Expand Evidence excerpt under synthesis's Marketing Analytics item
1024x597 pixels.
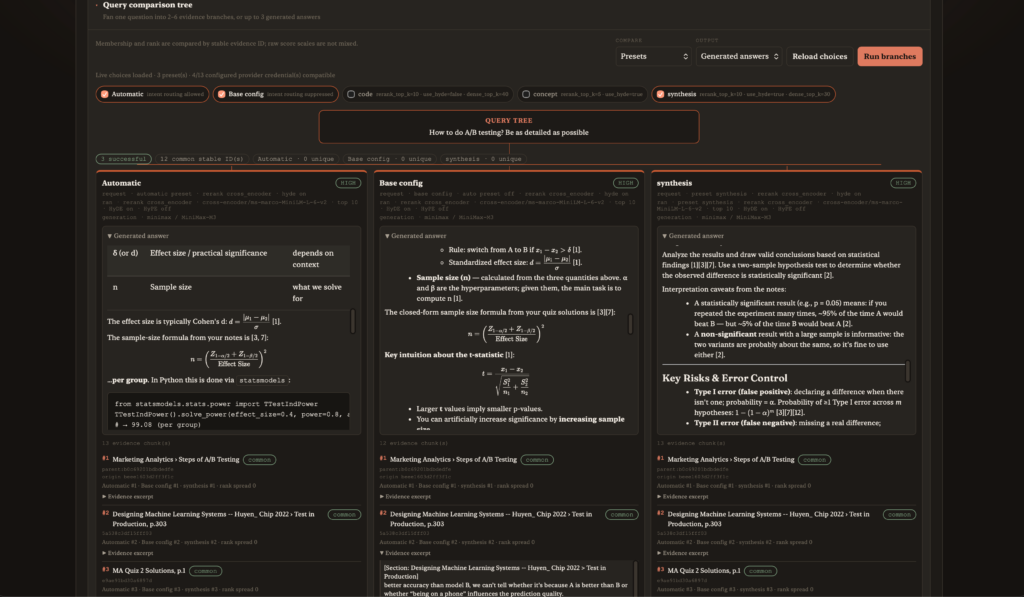click(682, 496)
